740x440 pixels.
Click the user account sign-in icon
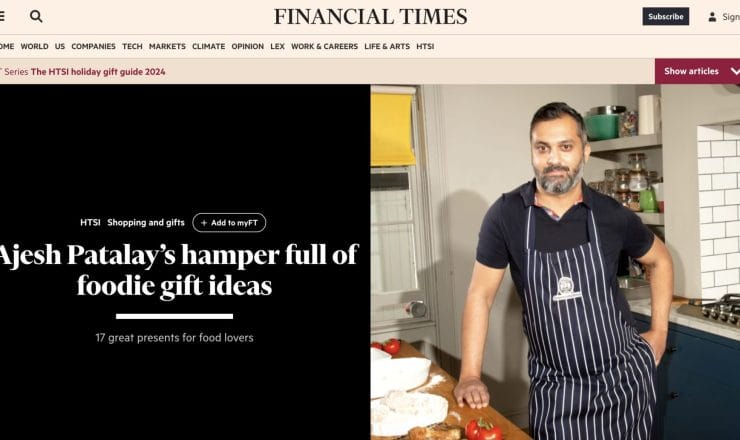tap(712, 17)
